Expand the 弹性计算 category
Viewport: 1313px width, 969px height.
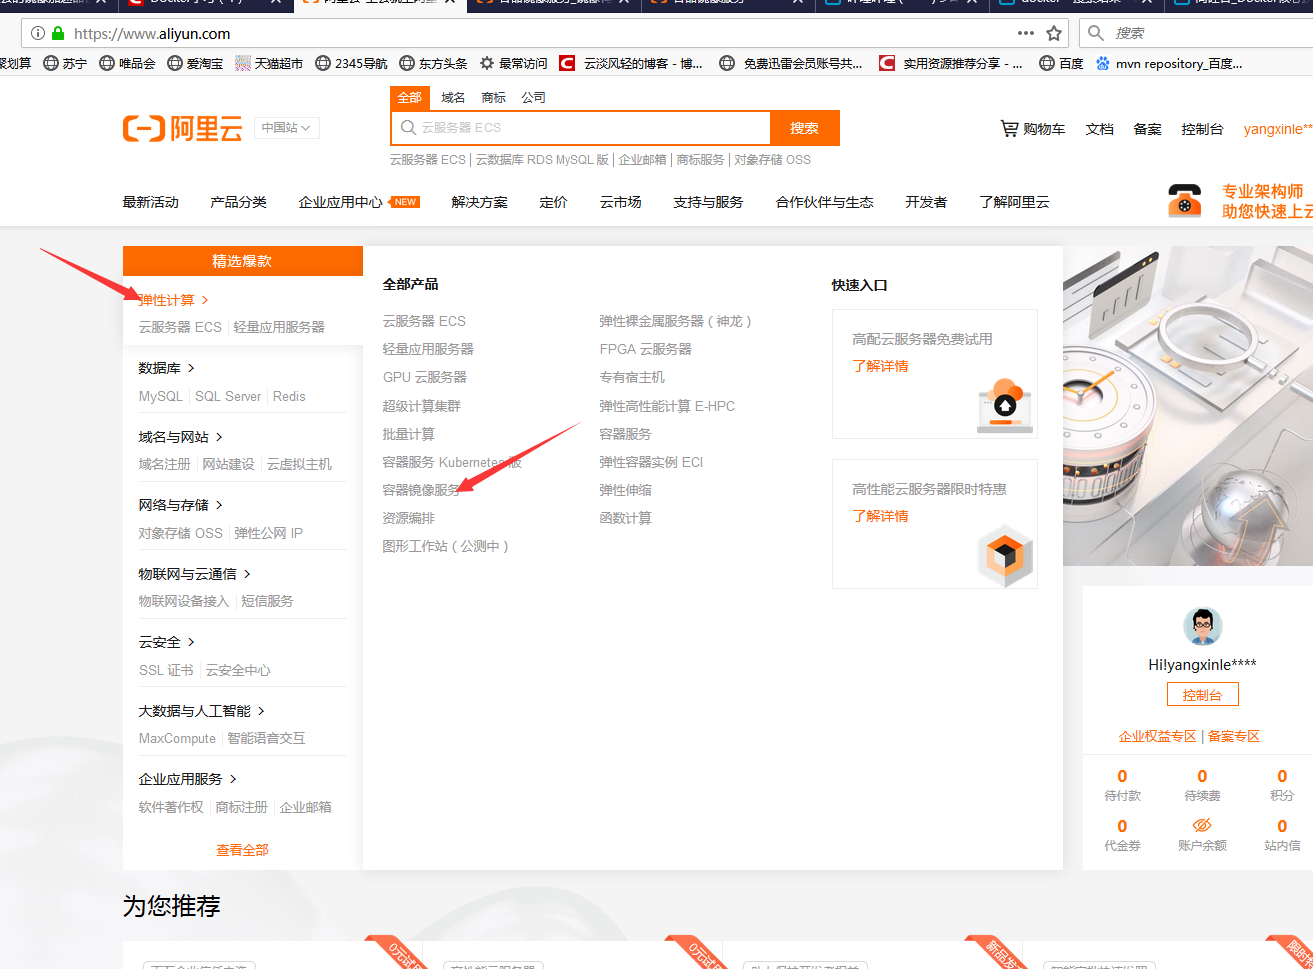pos(174,300)
